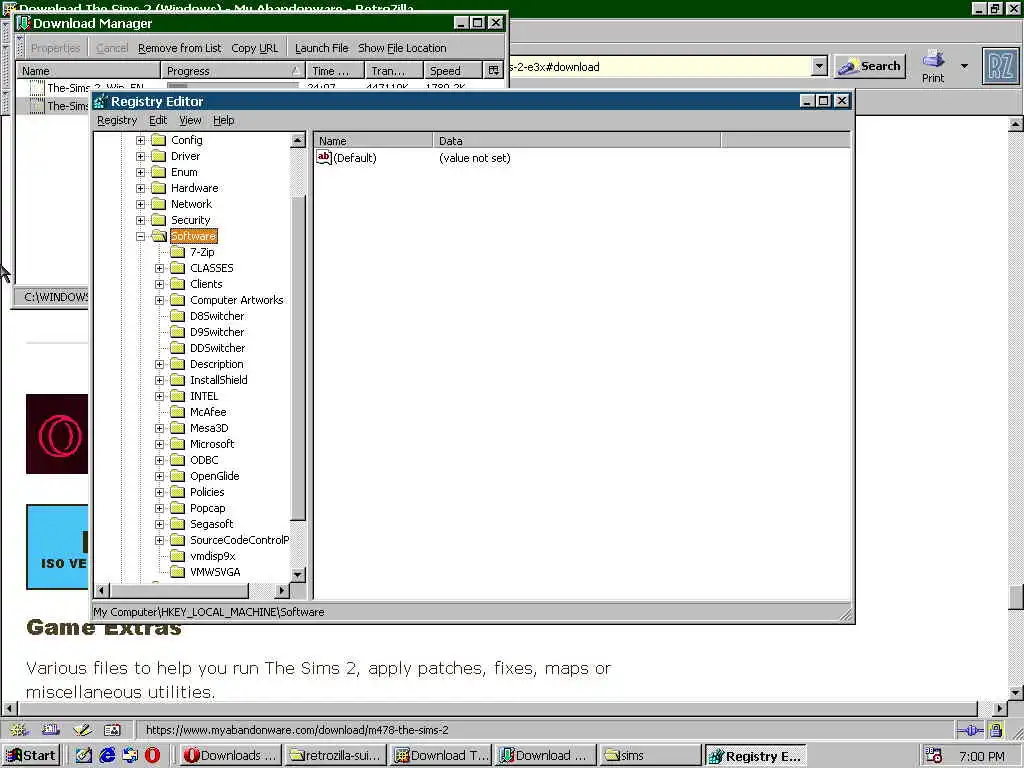Viewport: 1024px width, 768px height.
Task: Click Remove from List in Download Manager
Action: click(180, 48)
